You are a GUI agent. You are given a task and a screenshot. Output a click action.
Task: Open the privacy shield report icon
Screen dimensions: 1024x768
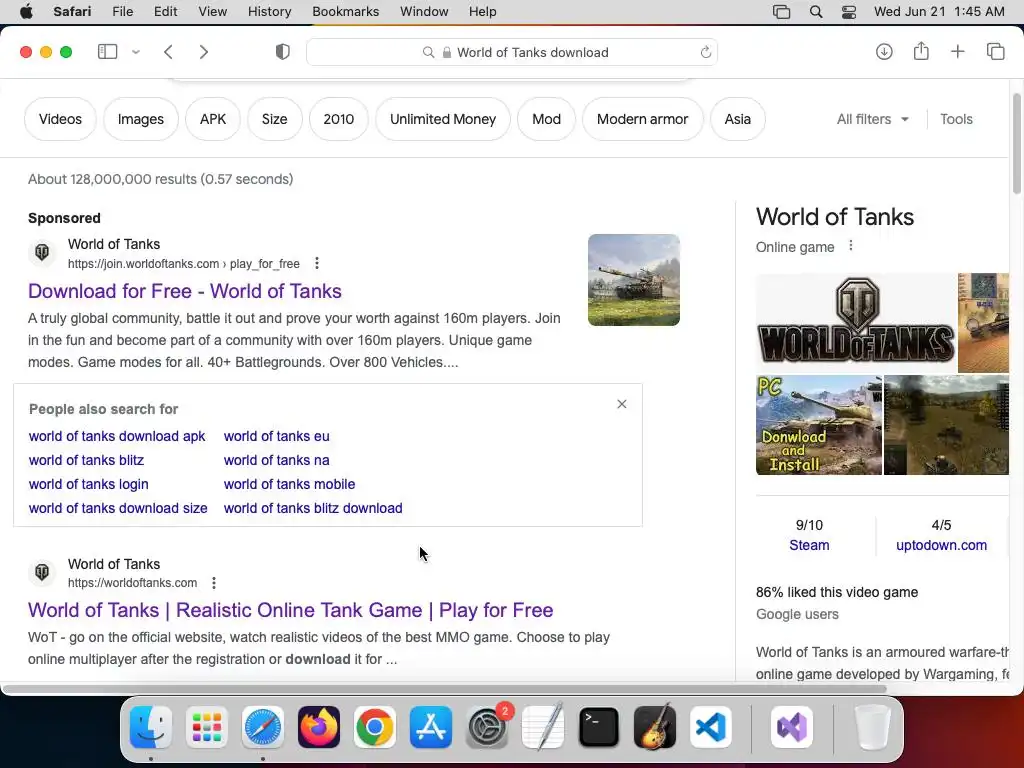[283, 52]
